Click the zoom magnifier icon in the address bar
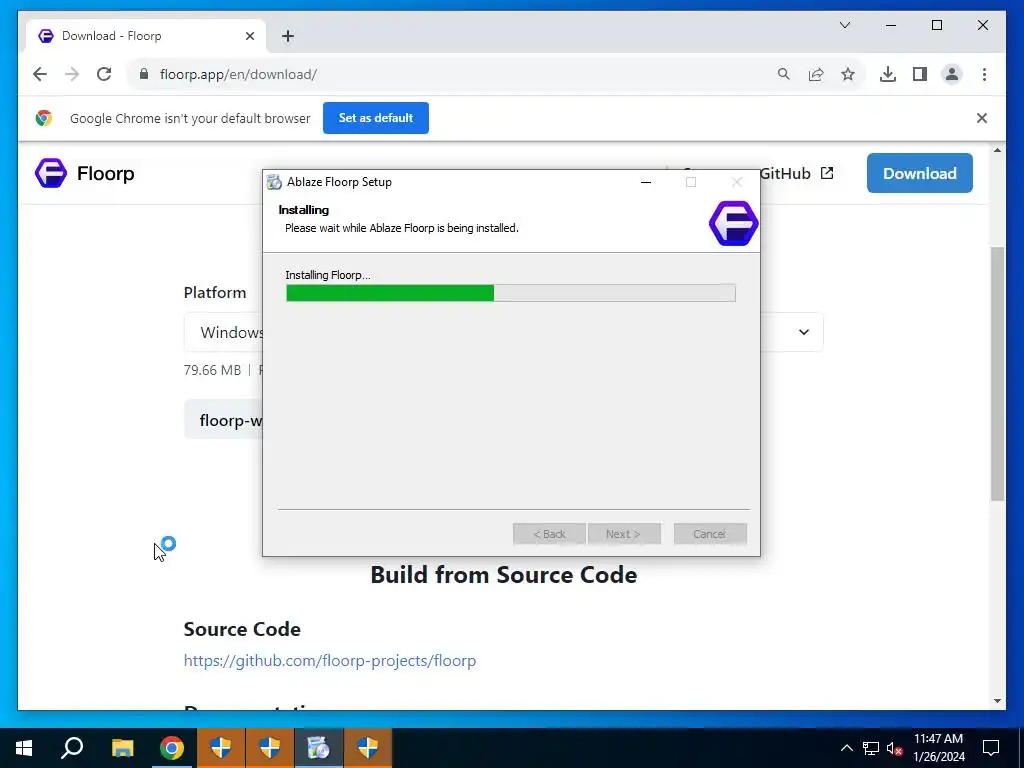The height and width of the screenshot is (768, 1024). [784, 74]
